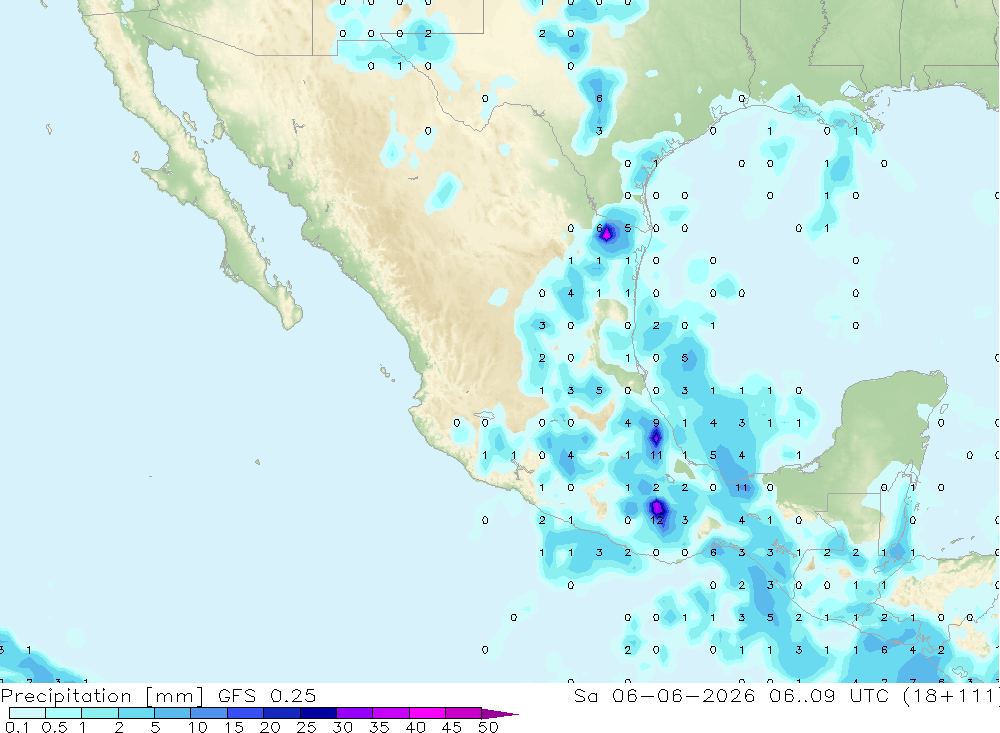Screen dimensions: 1000x733
Task: Click the 'GFS 0.25' model label
Action: tap(267, 695)
